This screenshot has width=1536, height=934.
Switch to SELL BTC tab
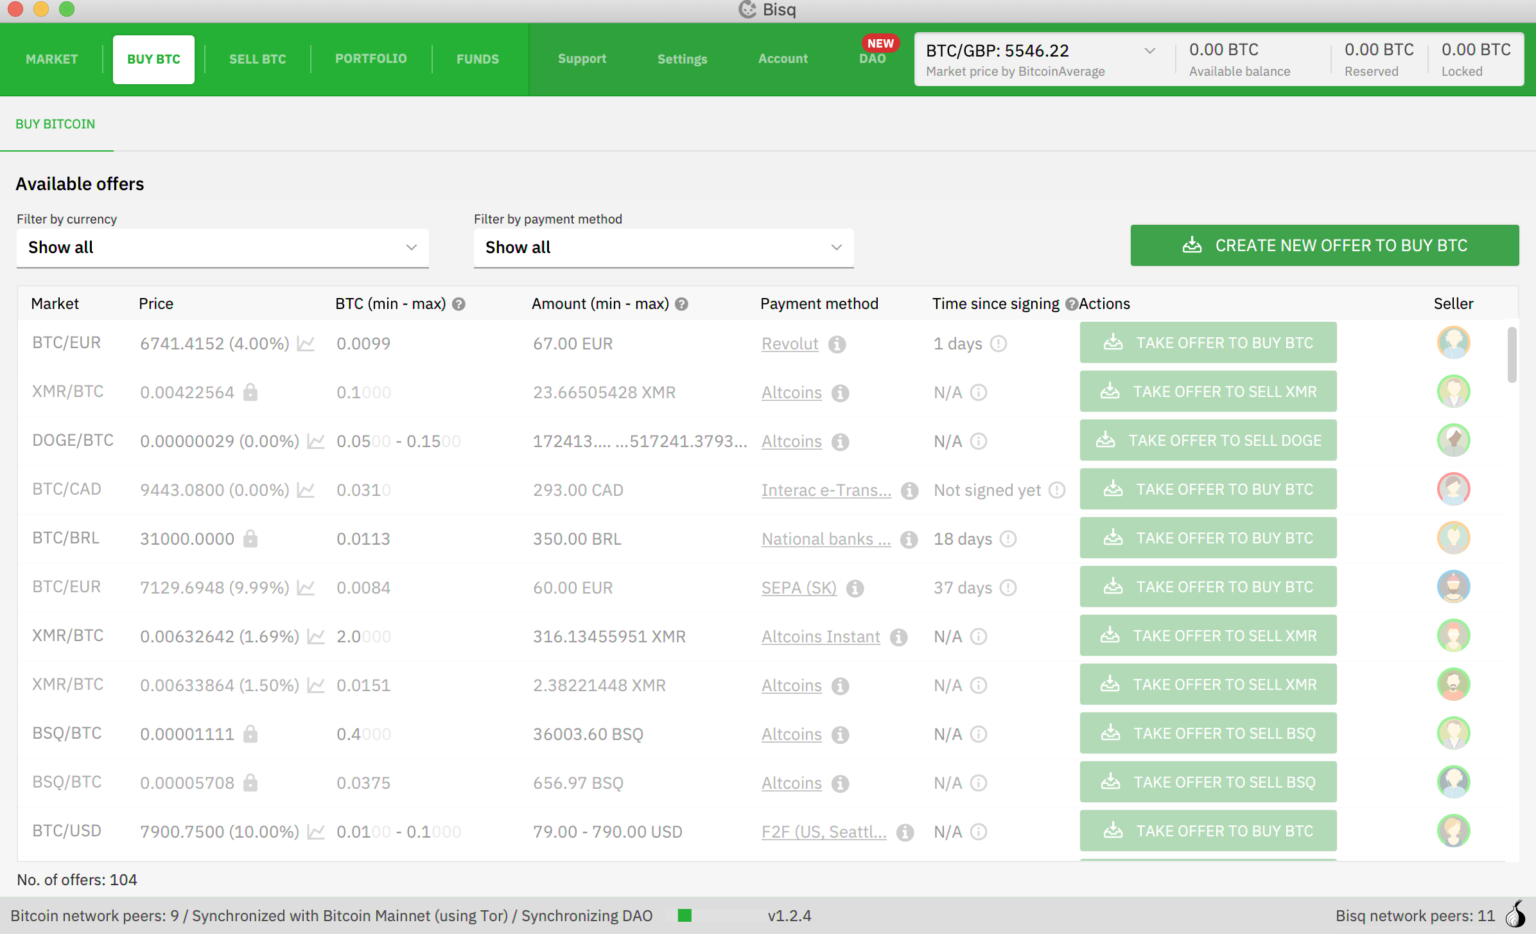(258, 59)
